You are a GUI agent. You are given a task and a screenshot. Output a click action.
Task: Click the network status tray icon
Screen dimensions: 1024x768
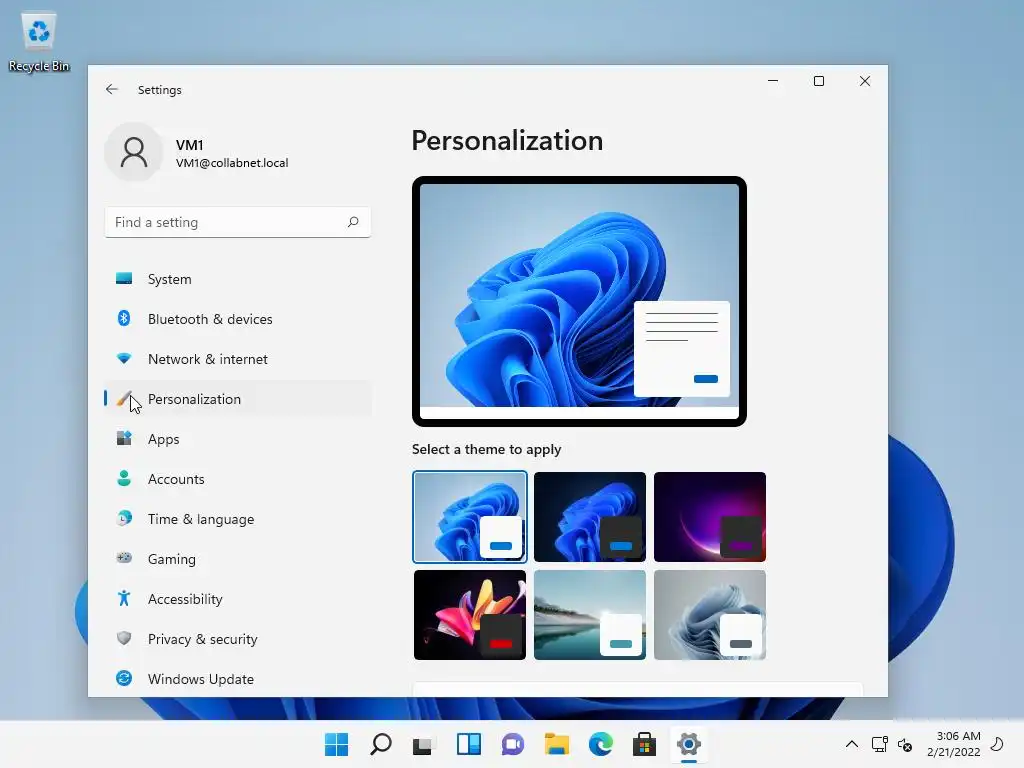879,744
